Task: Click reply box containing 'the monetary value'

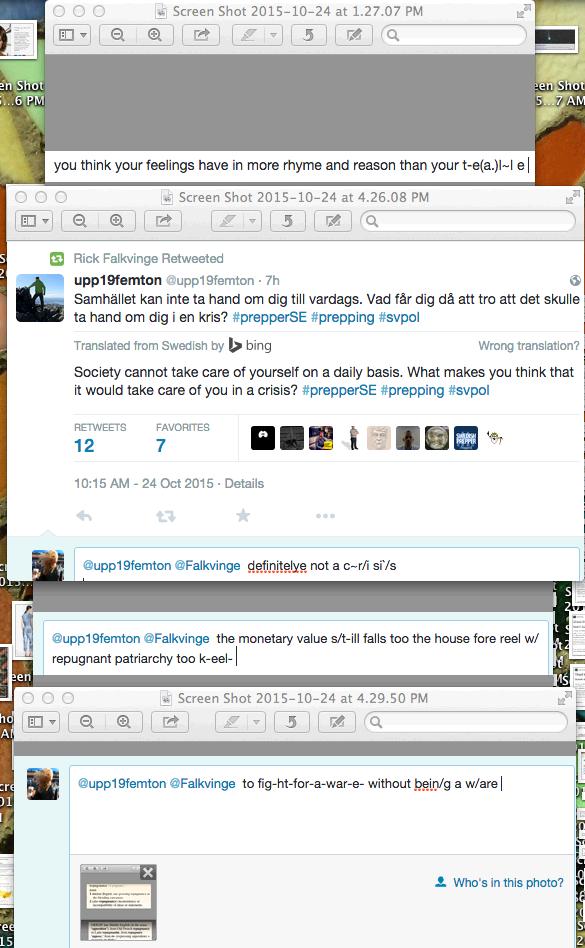Action: pyautogui.click(x=296, y=648)
